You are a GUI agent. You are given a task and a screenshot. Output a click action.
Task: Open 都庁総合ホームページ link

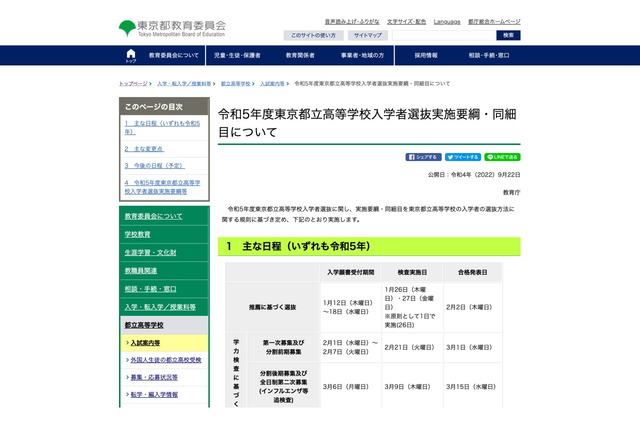494,22
